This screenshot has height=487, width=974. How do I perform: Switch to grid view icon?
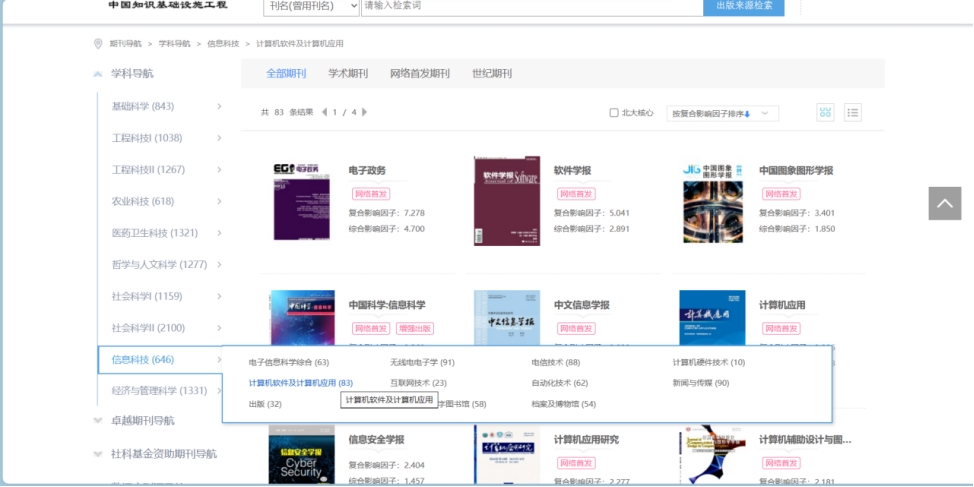pyautogui.click(x=825, y=112)
